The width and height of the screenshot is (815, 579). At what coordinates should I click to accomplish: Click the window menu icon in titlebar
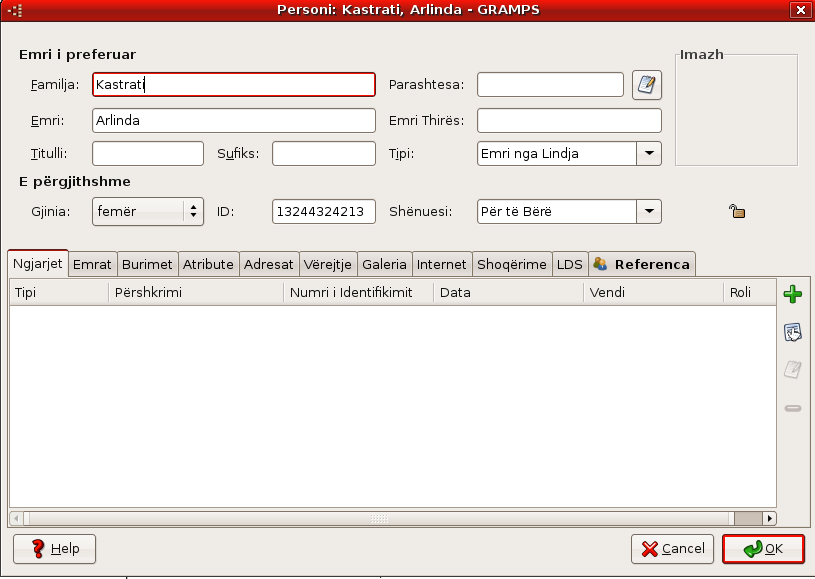(15, 10)
